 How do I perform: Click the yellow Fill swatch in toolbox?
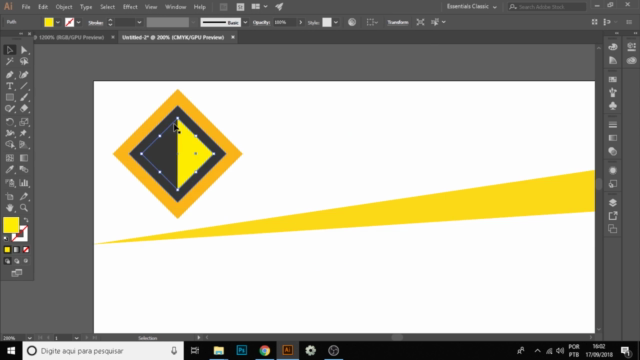pos(11,225)
